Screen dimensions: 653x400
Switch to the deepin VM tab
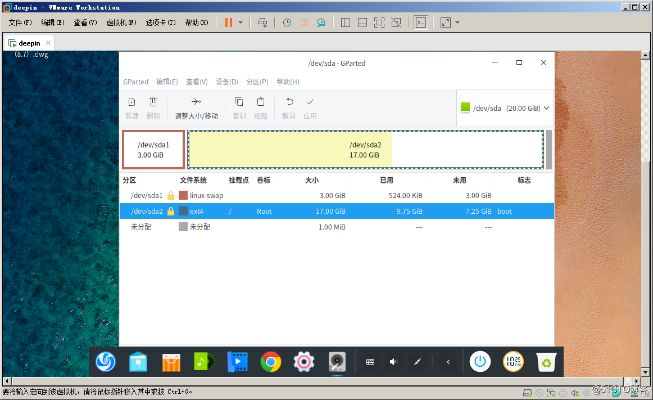pyautogui.click(x=28, y=43)
